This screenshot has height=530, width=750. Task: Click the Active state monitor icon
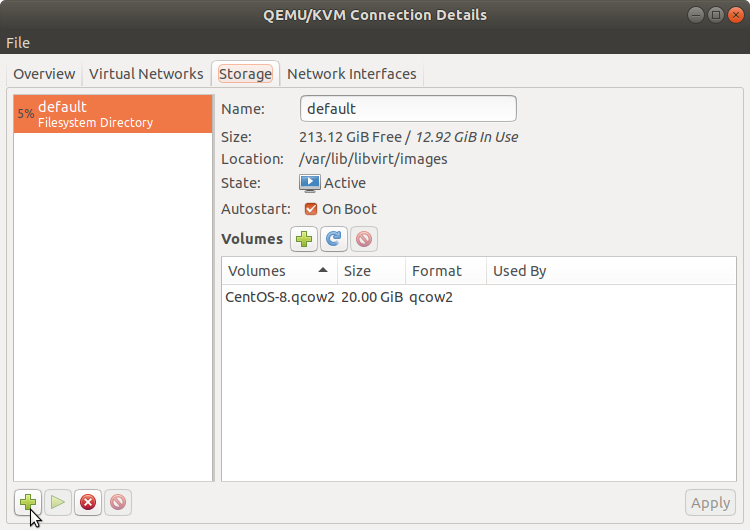(x=310, y=183)
